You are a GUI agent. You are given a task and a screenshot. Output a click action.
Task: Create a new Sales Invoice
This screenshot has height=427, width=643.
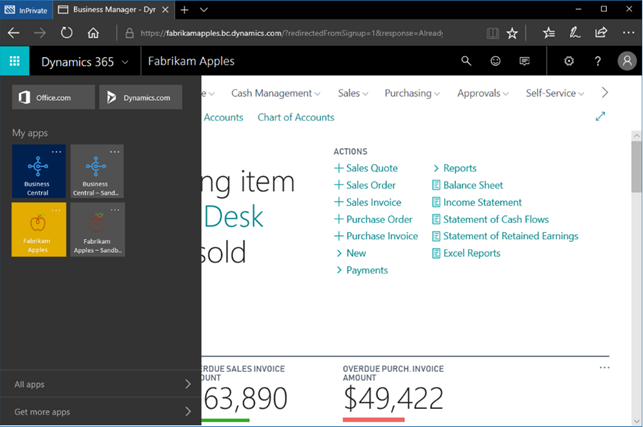coord(367,202)
